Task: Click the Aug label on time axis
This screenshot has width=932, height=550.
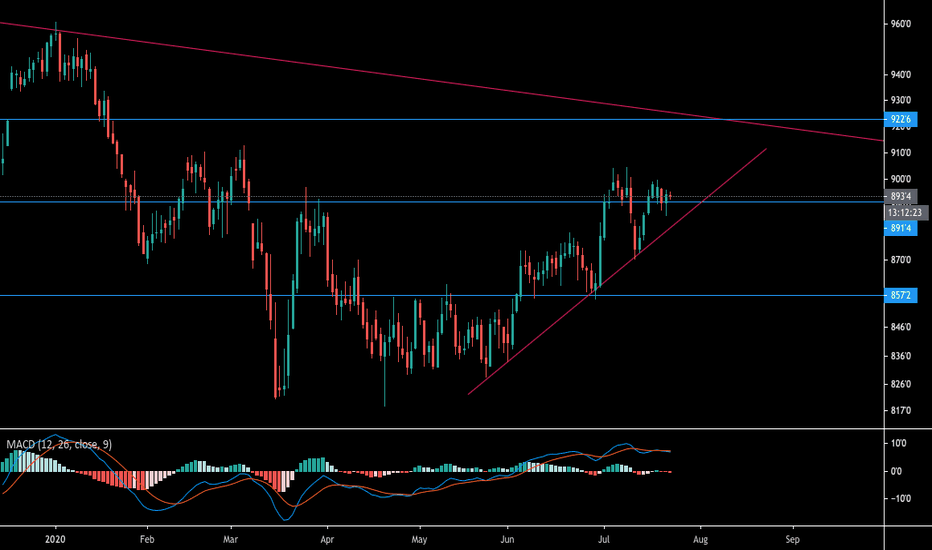Action: [x=700, y=539]
